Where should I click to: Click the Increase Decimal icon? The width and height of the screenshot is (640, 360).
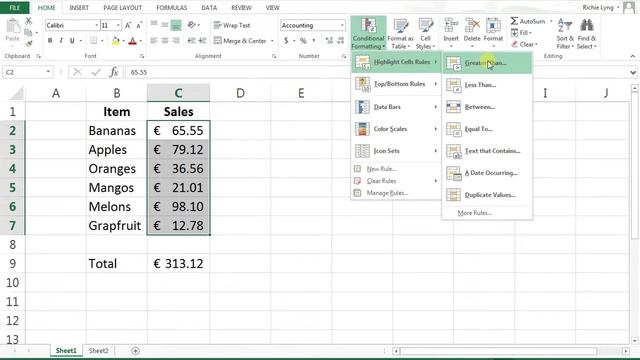coord(329,40)
